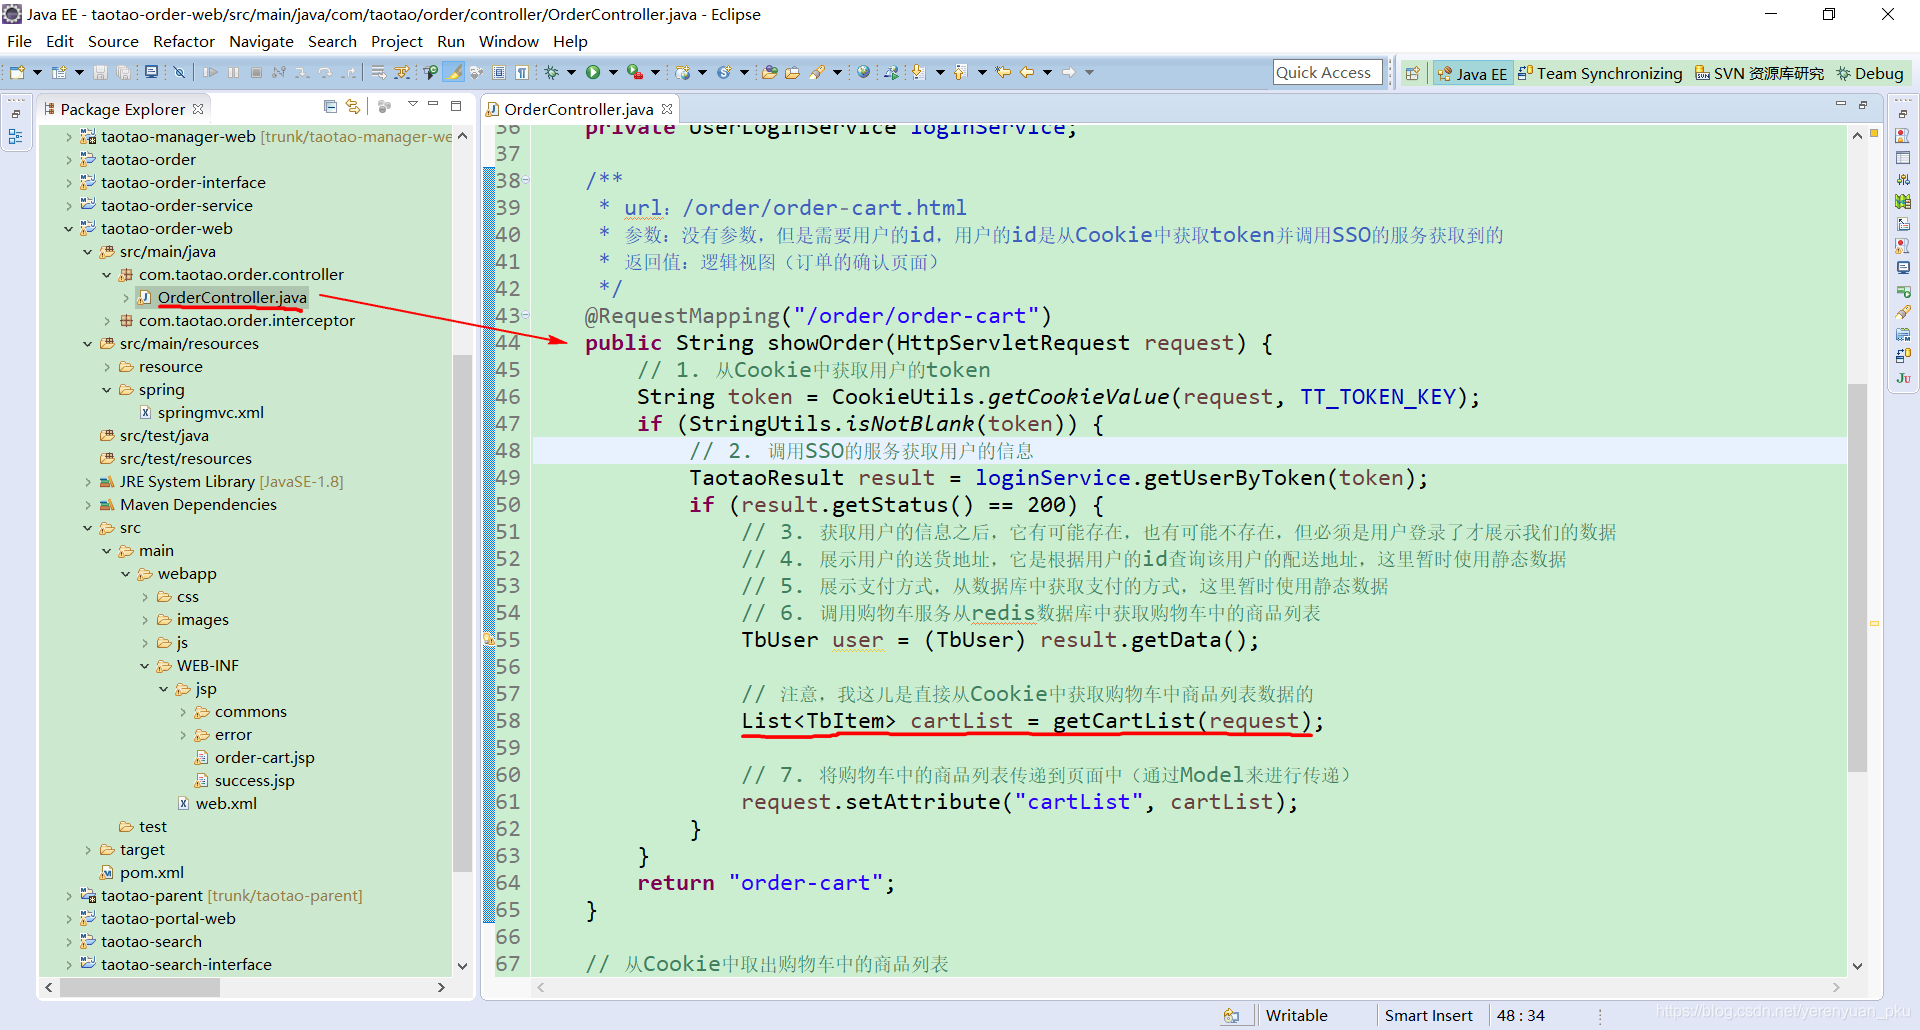Image resolution: width=1920 pixels, height=1030 pixels.
Task: Collapse the taotao-order-web project node
Action: tap(68, 229)
